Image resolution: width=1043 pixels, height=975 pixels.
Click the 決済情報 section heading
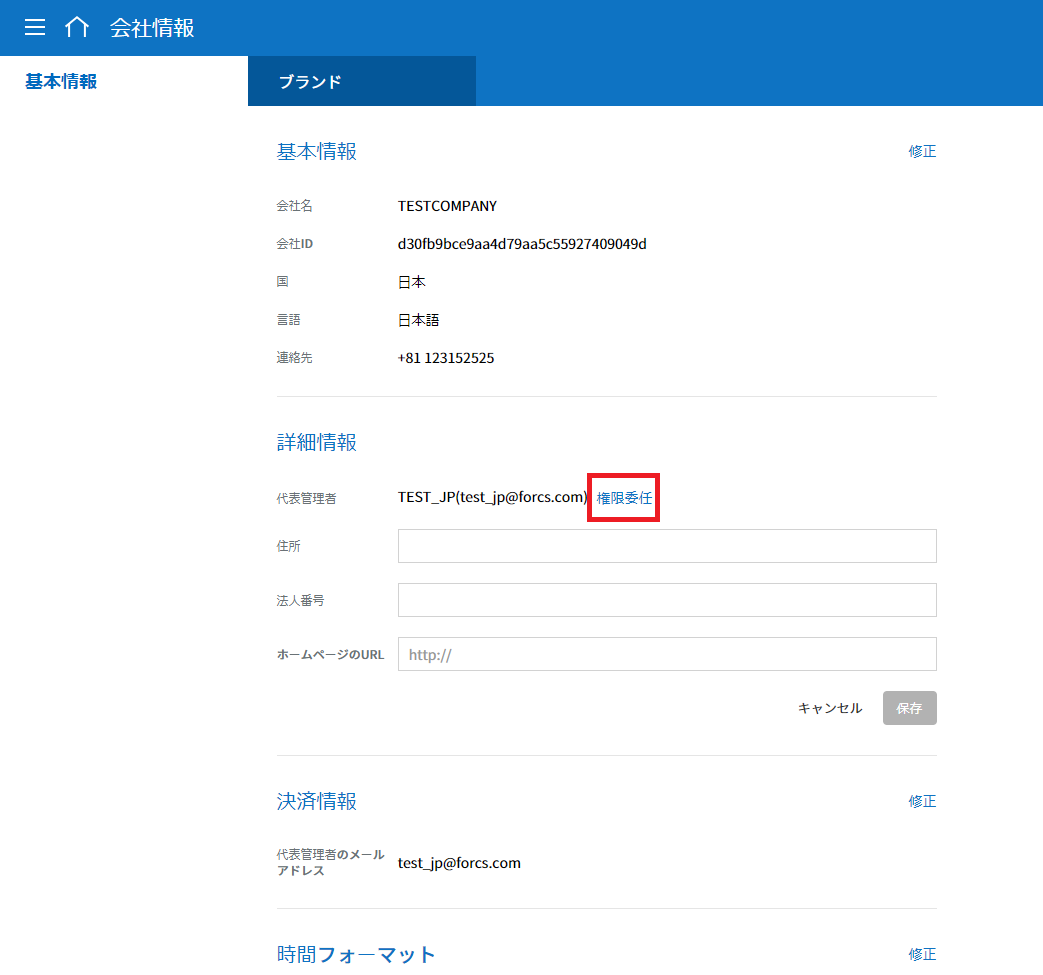click(x=317, y=801)
